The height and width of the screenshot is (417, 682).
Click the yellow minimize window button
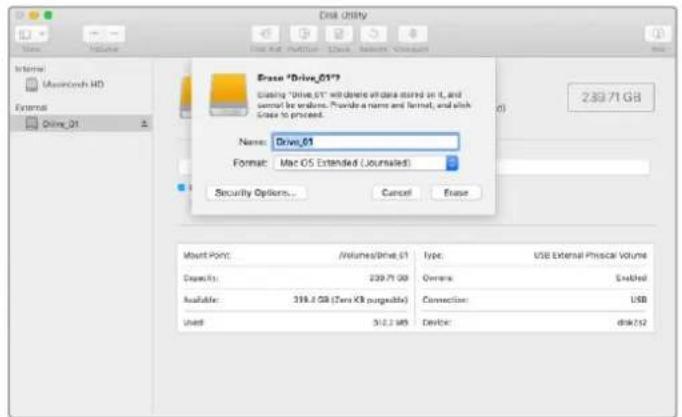click(34, 15)
